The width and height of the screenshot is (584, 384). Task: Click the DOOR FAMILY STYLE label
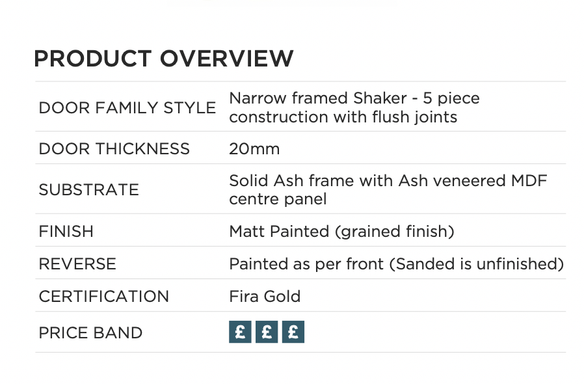127,108
